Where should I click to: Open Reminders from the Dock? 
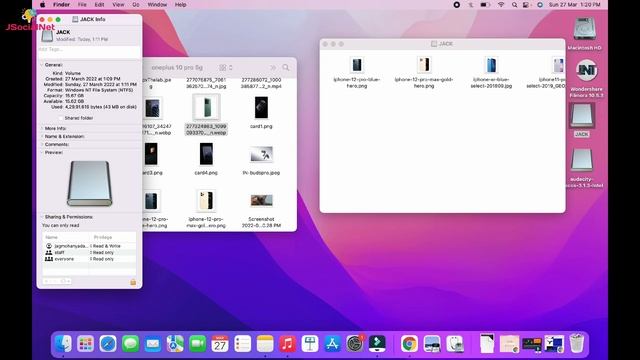click(x=242, y=343)
